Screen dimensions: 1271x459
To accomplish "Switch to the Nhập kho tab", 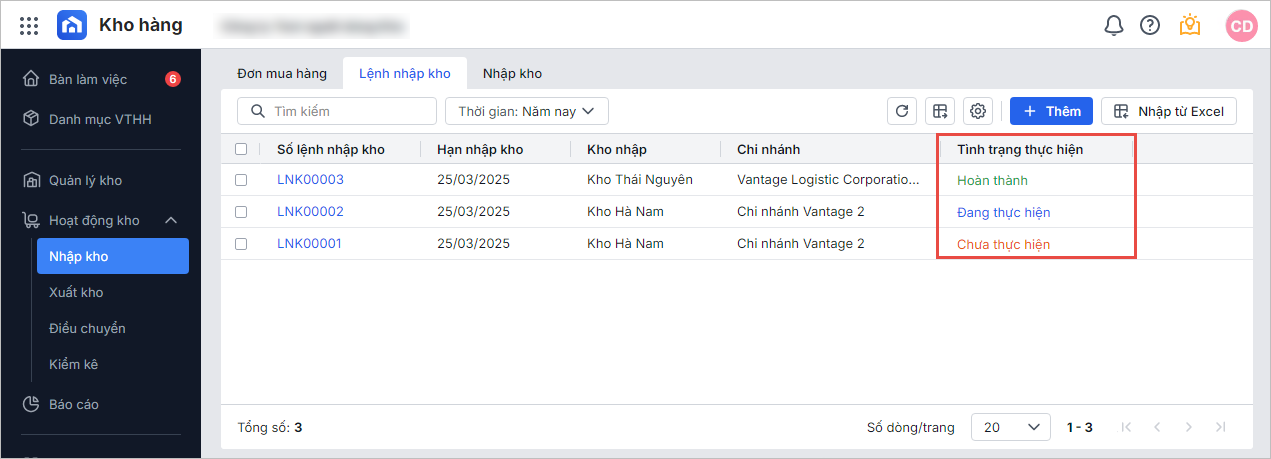I will pos(512,73).
